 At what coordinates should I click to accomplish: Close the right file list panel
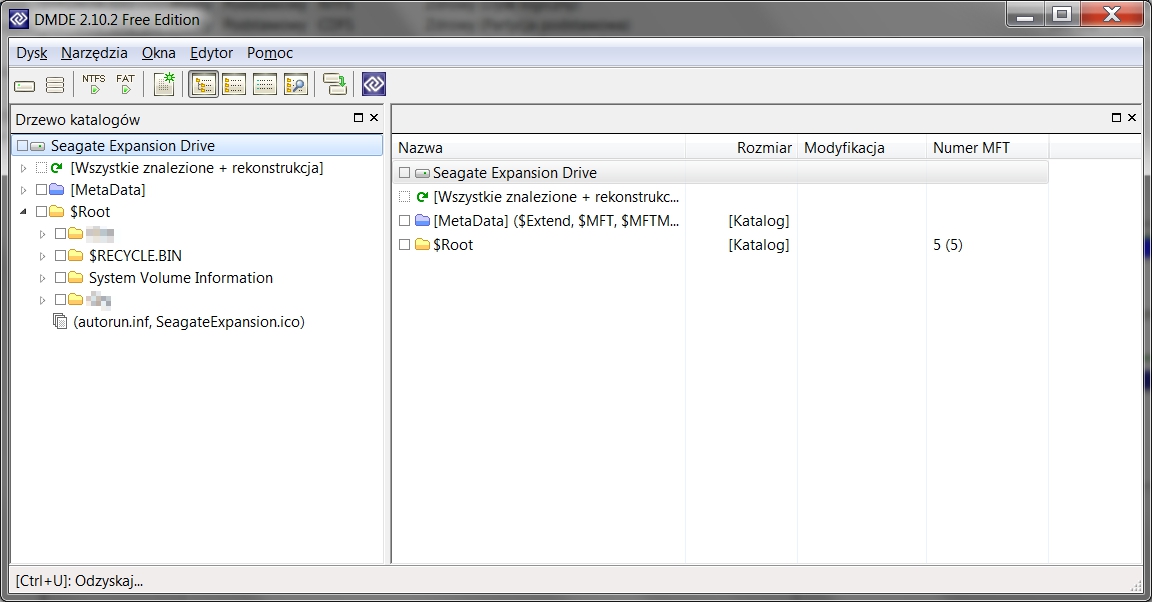point(1132,118)
